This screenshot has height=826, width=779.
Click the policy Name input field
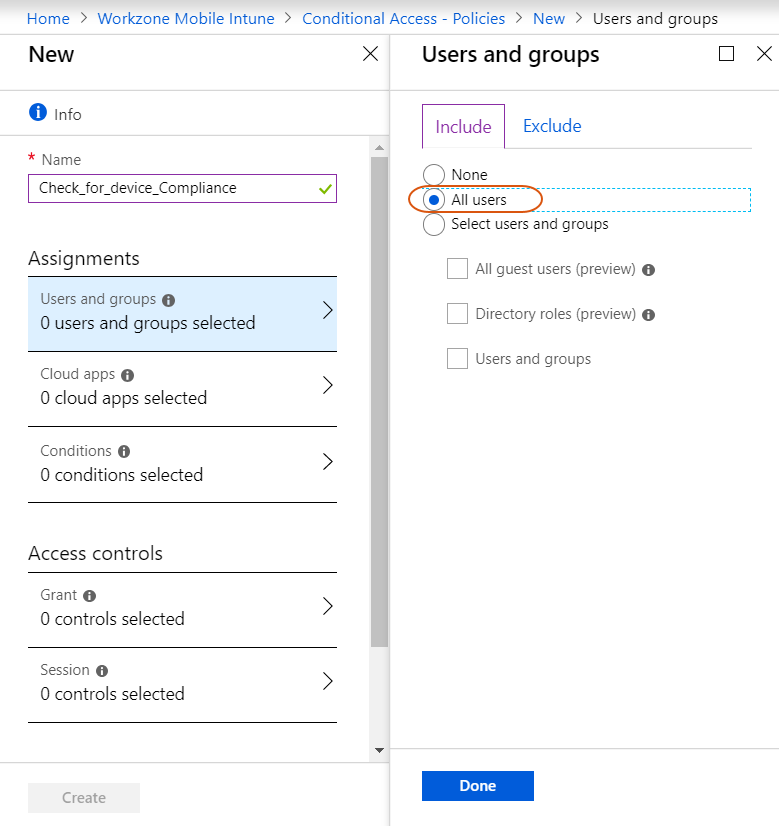pos(182,188)
